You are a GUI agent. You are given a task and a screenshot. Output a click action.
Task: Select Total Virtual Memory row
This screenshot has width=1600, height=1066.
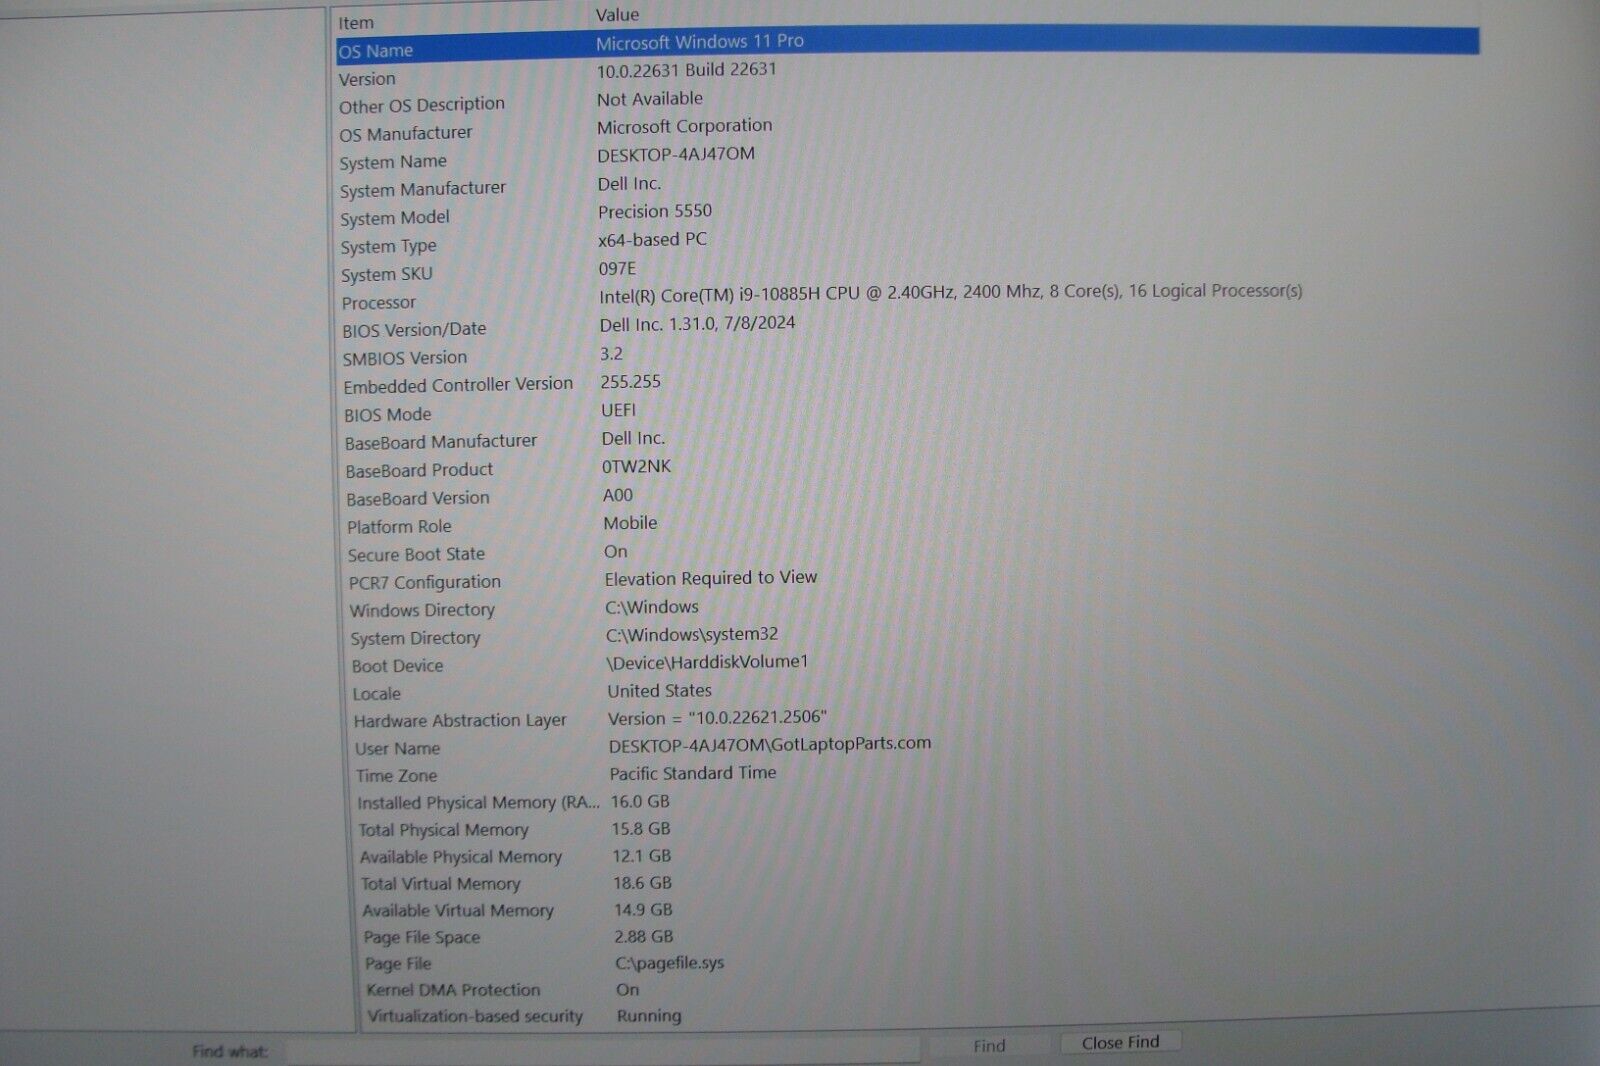440,884
